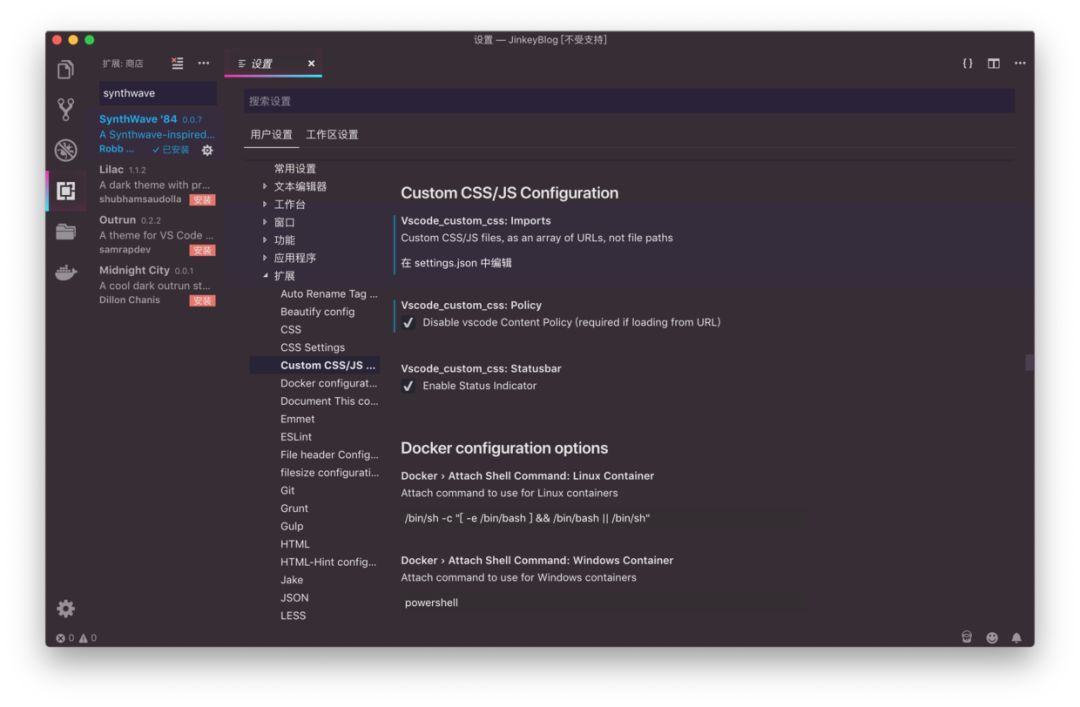The image size is (1080, 707).
Task: Click the synthwave extensions search box
Action: pyautogui.click(x=158, y=93)
